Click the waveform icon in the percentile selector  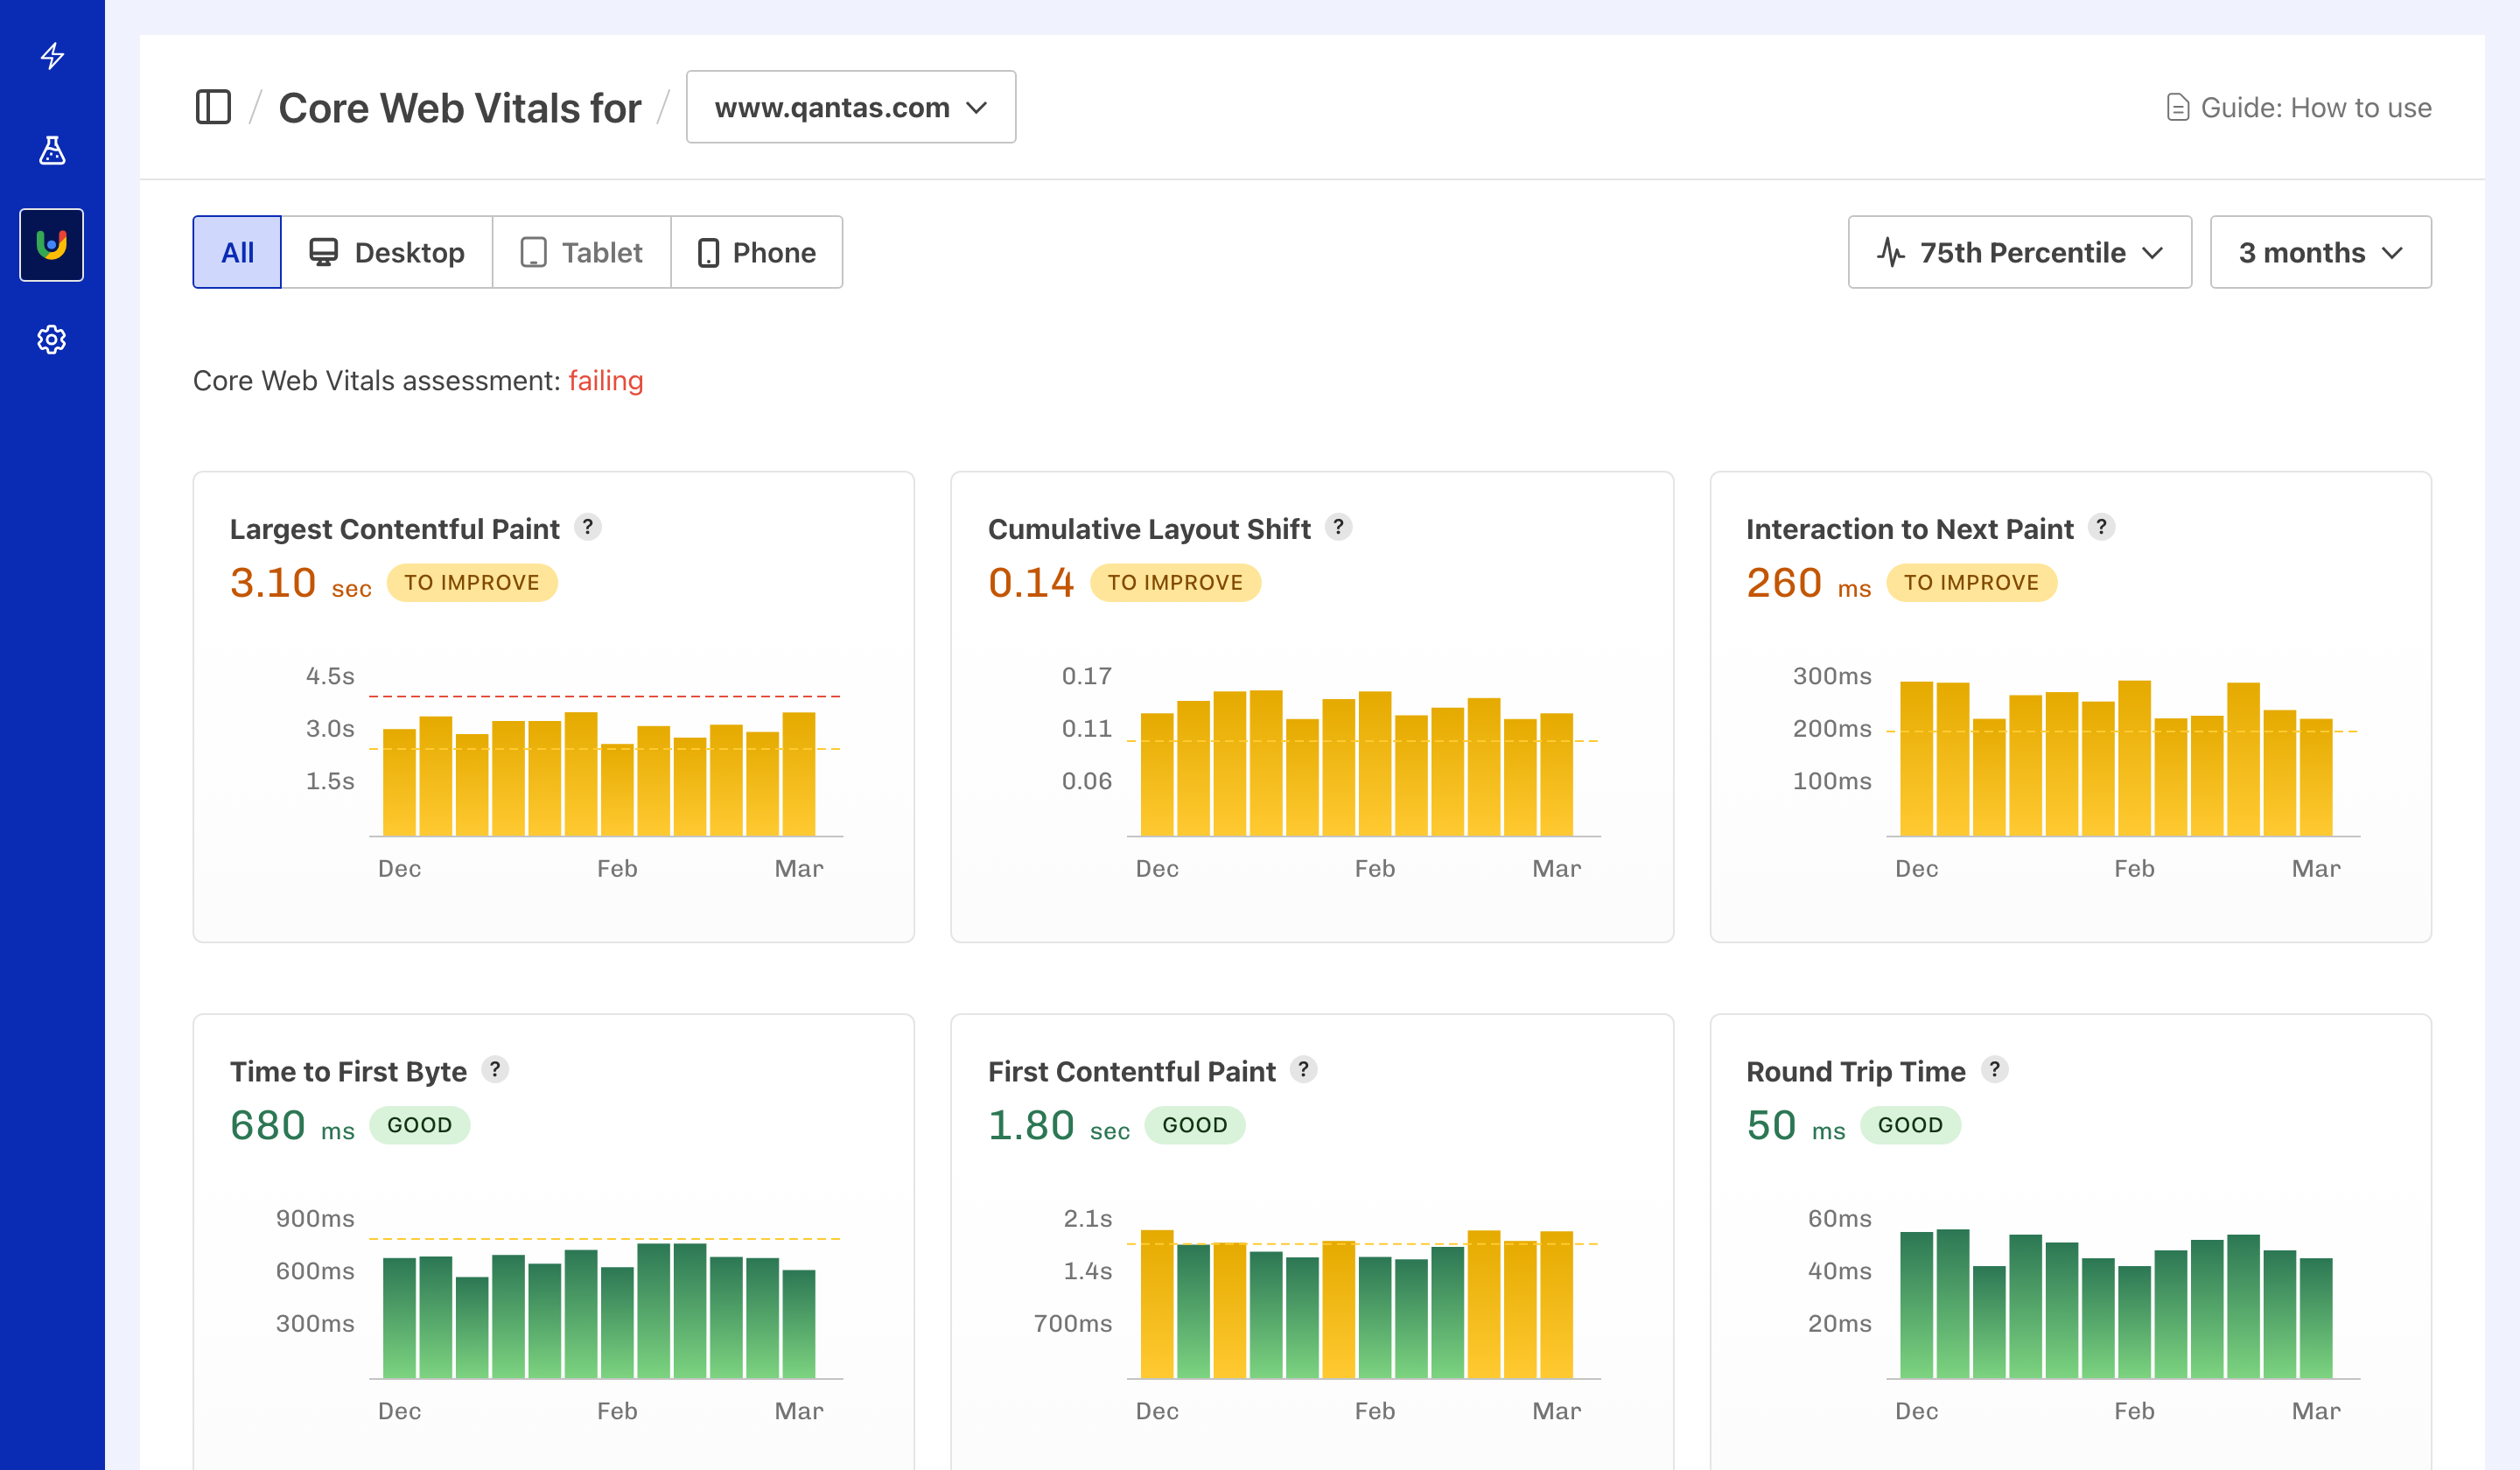coord(1893,253)
